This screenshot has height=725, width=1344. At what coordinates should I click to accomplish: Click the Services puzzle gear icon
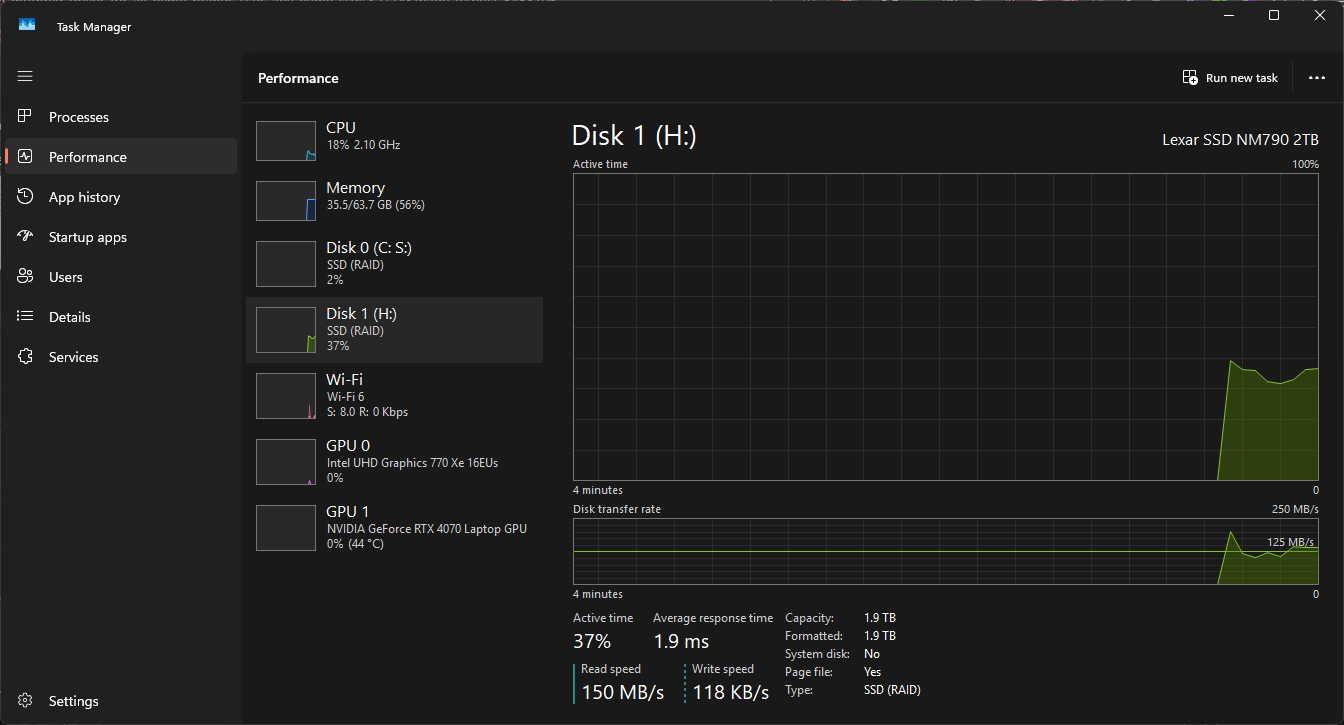(x=25, y=357)
